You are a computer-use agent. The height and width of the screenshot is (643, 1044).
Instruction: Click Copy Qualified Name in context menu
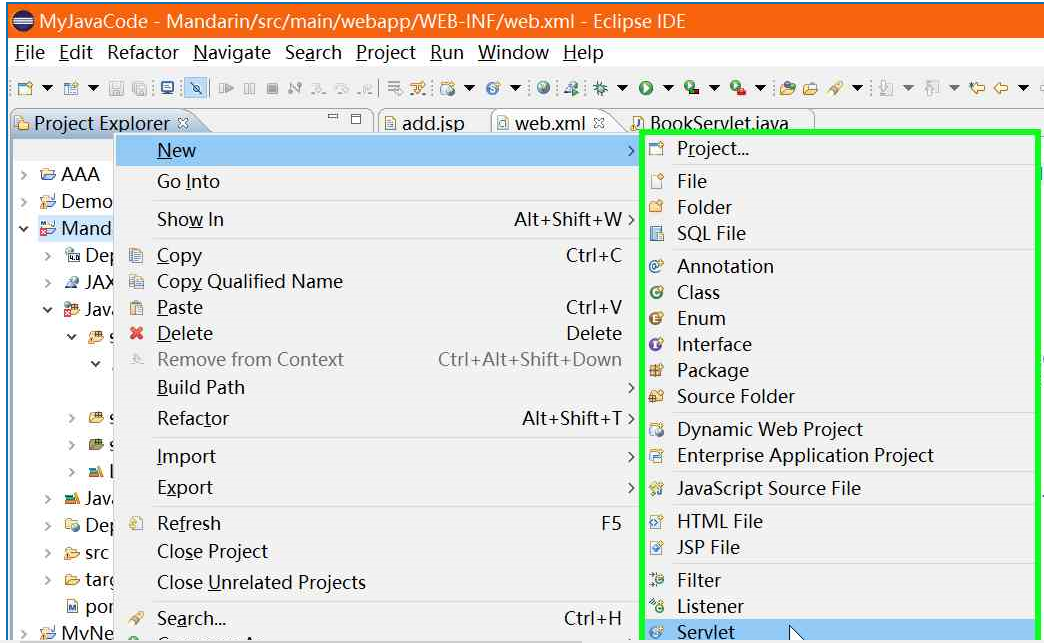pyautogui.click(x=377, y=282)
